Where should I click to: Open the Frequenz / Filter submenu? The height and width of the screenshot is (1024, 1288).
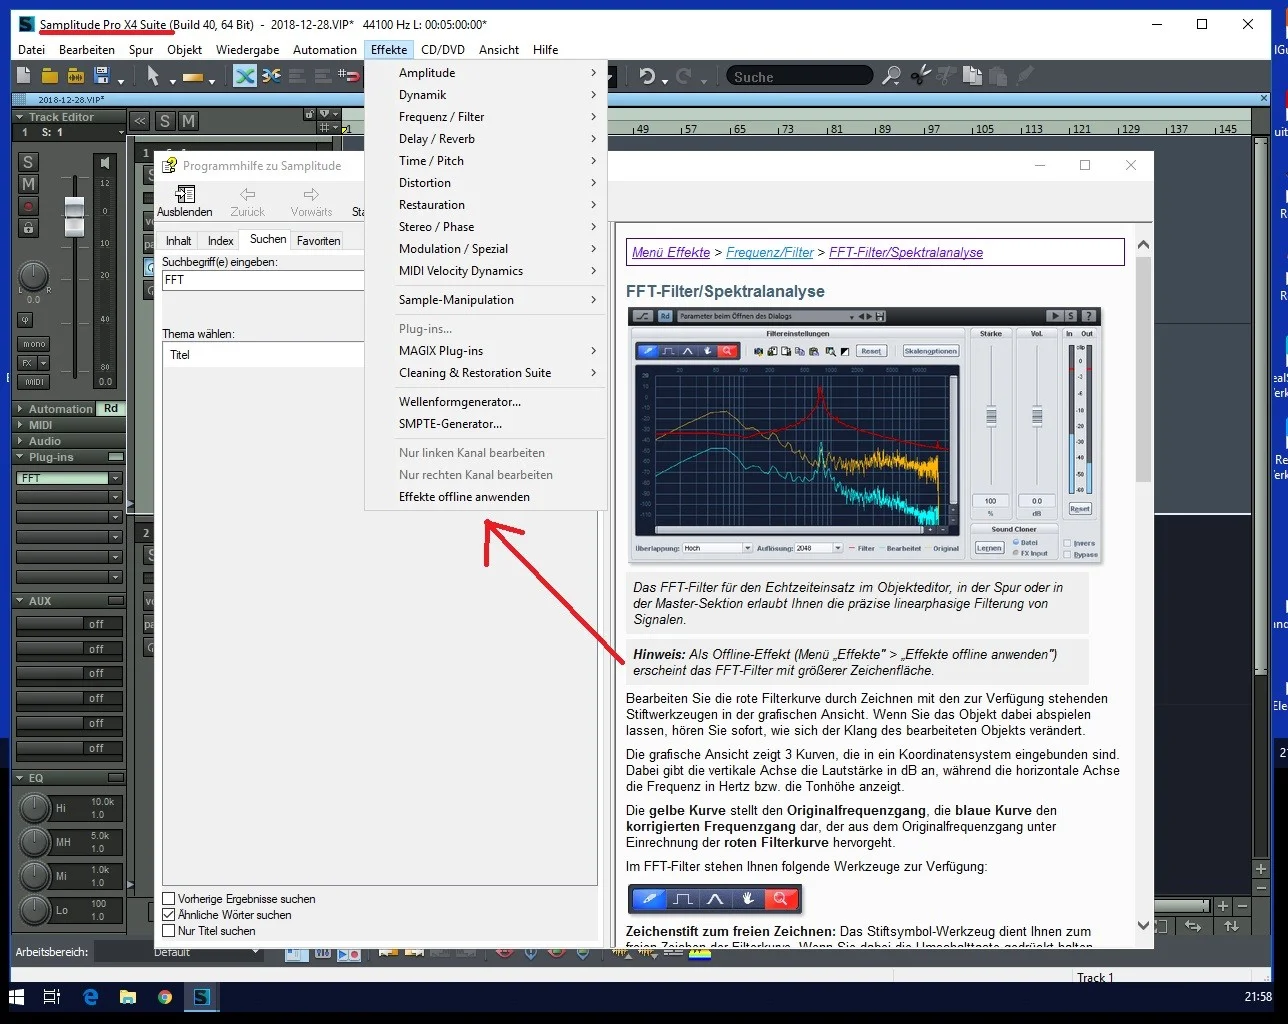[486, 117]
